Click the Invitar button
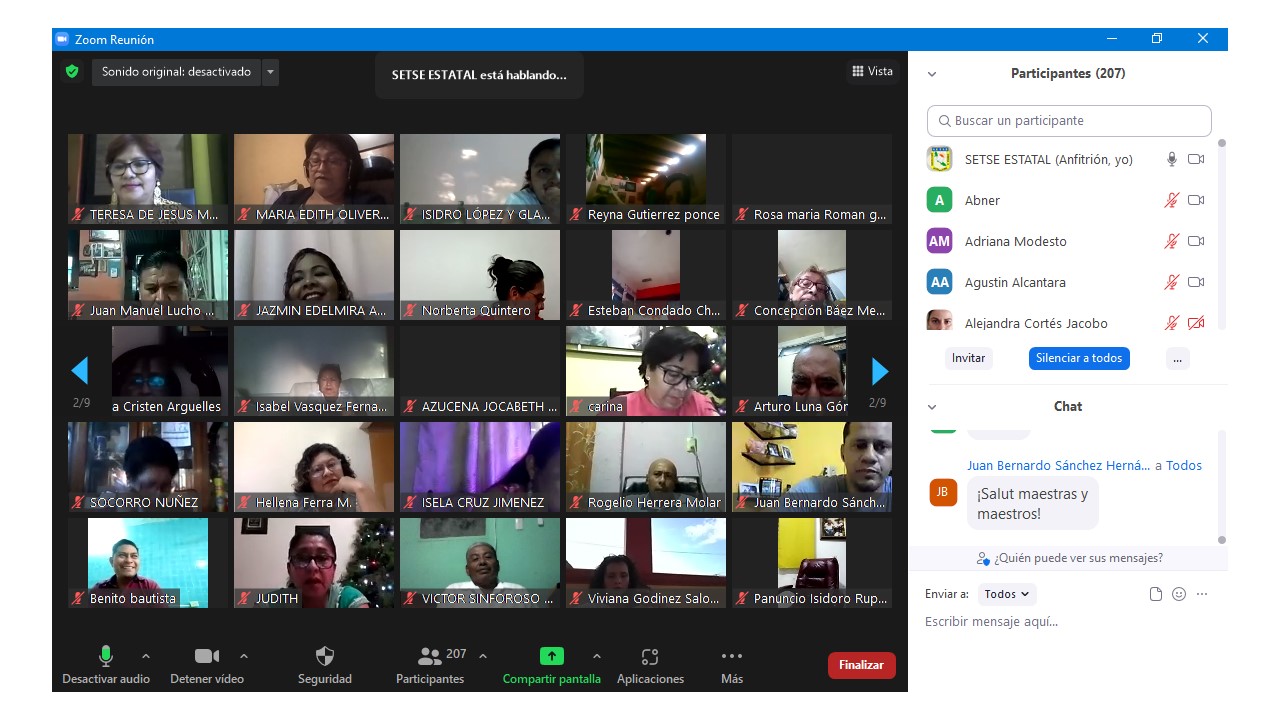1280x720 pixels. pos(968,358)
